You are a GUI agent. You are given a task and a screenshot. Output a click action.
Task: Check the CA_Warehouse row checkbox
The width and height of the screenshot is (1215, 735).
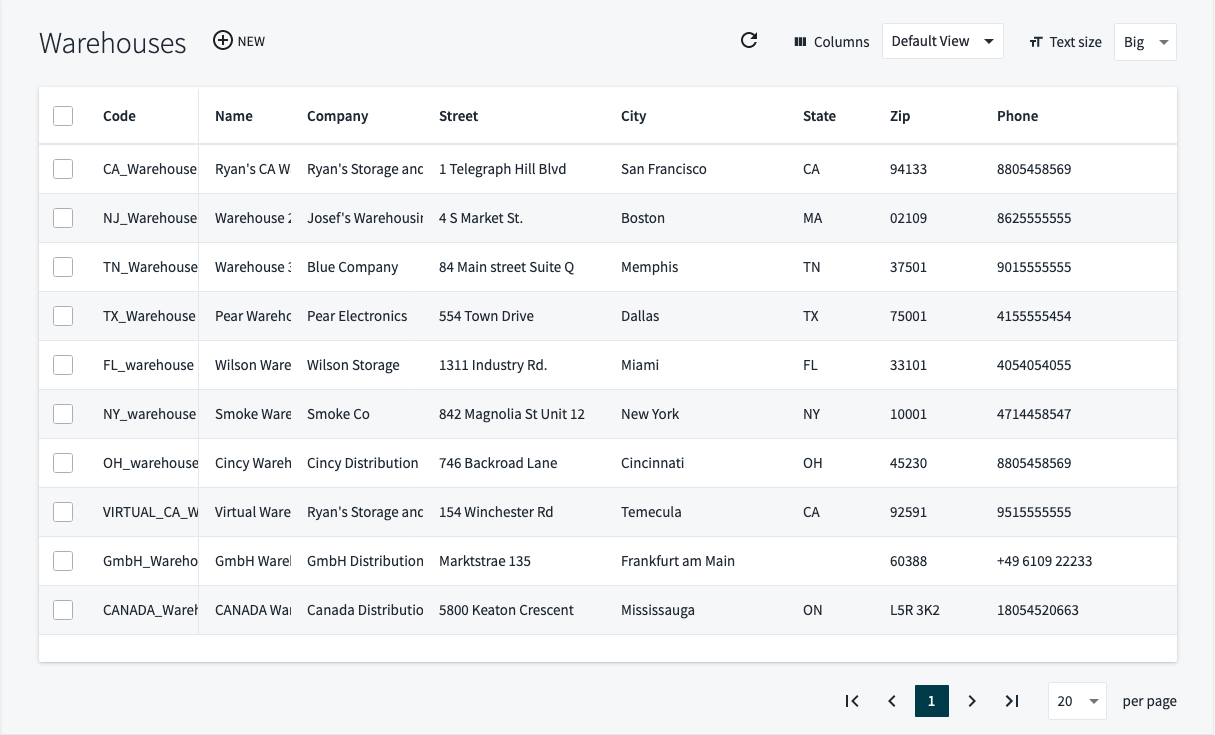(63, 169)
